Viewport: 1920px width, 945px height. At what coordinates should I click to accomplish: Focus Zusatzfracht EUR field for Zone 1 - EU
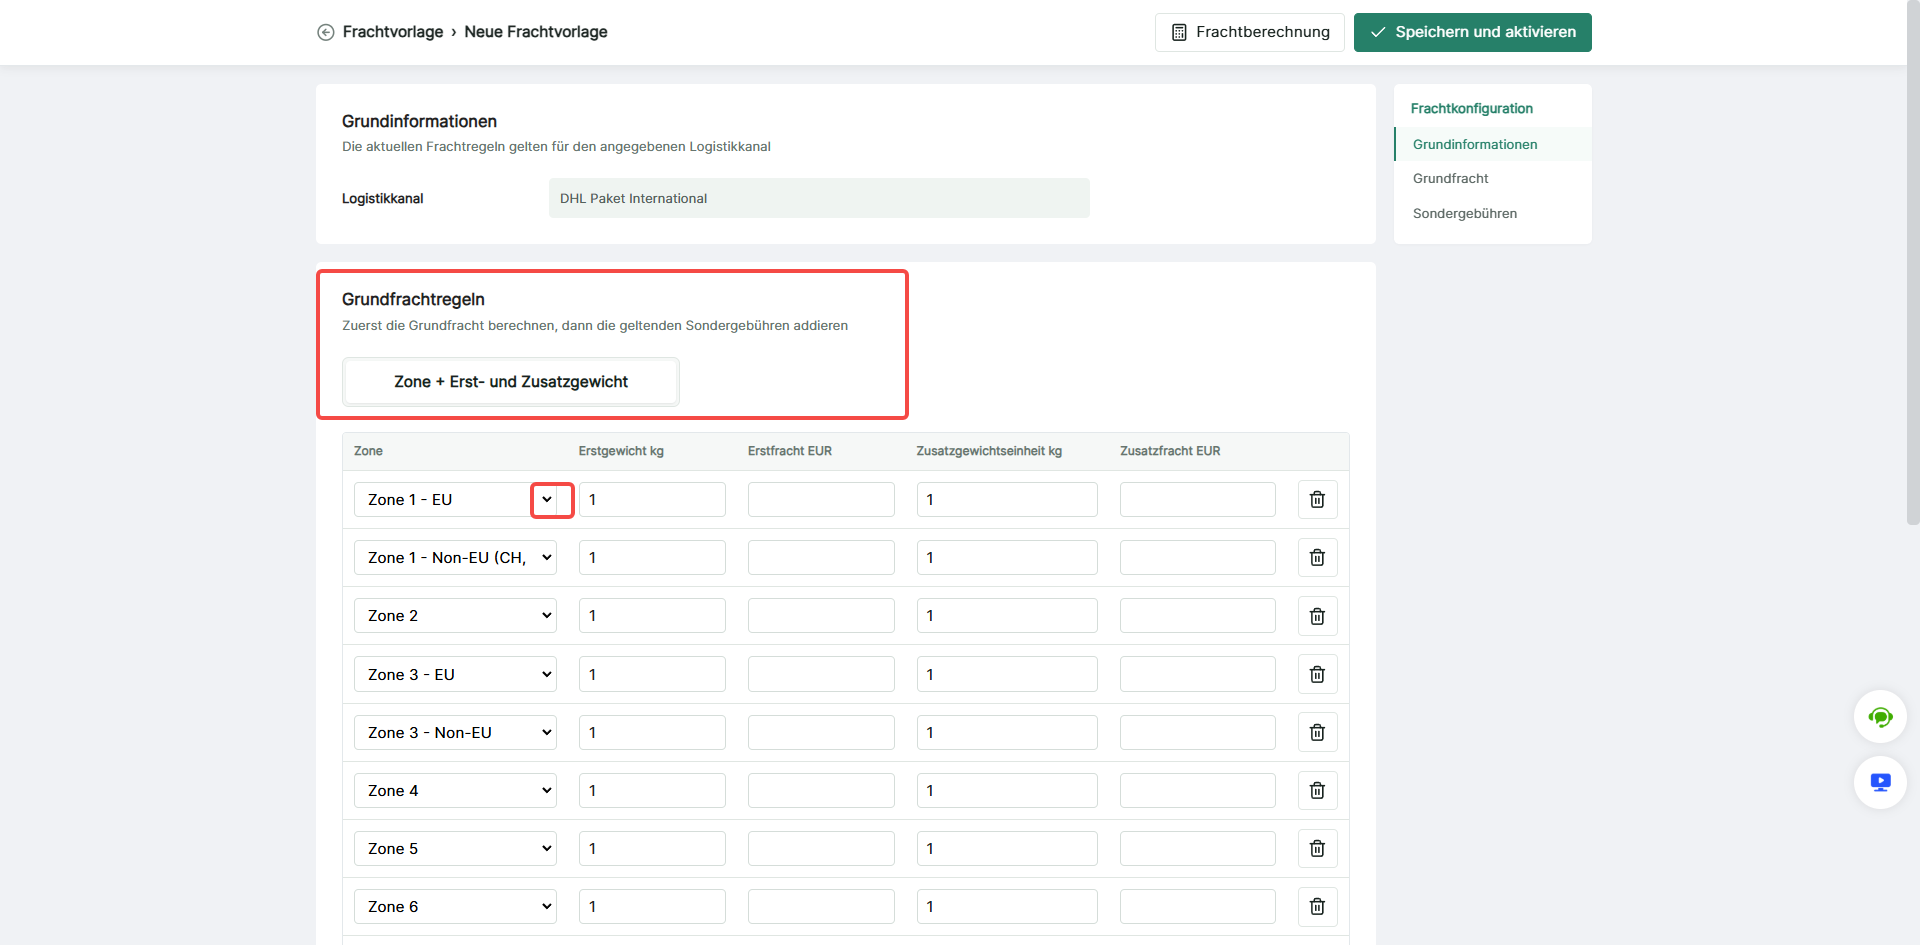click(x=1198, y=500)
